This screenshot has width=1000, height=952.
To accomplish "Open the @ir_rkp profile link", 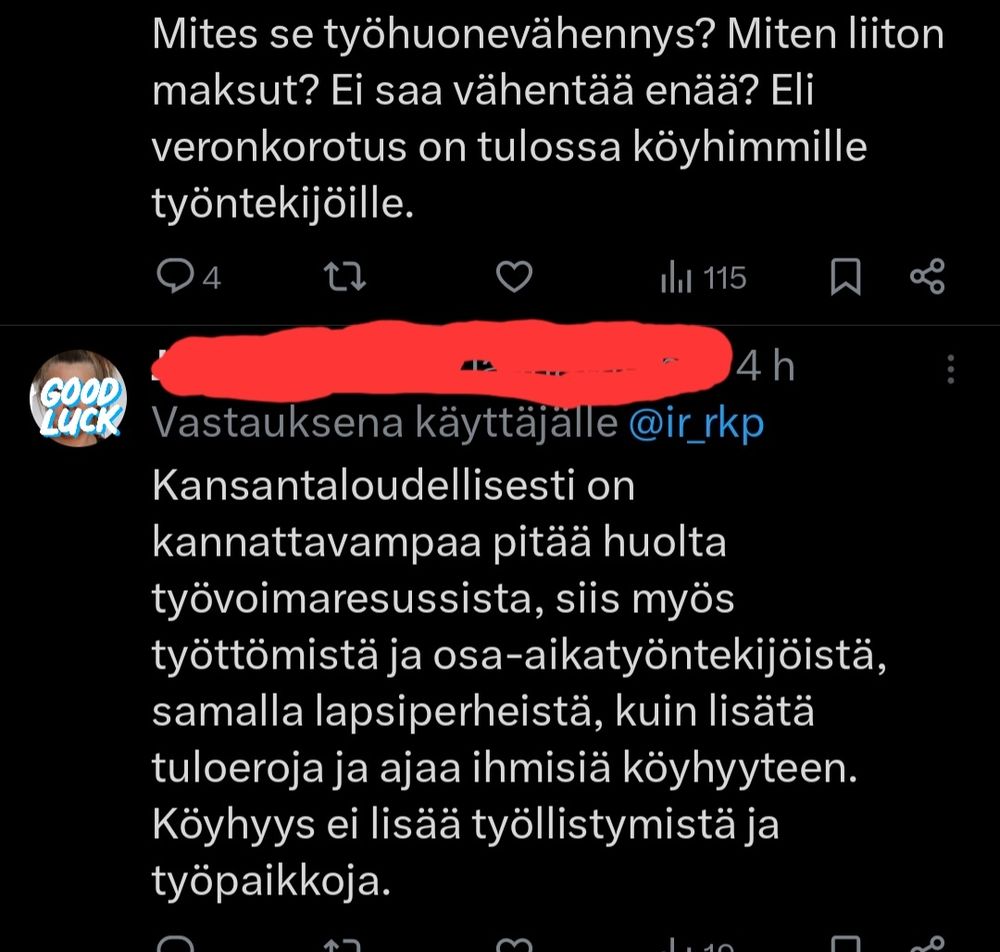I will 696,423.
